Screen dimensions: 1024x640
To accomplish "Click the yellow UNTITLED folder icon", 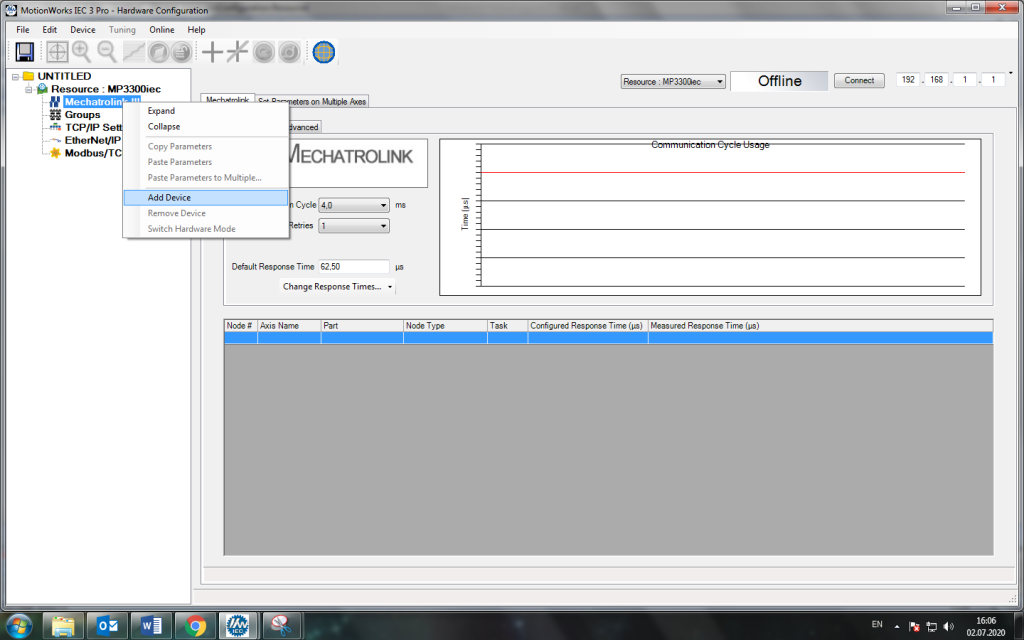I will click(28, 76).
